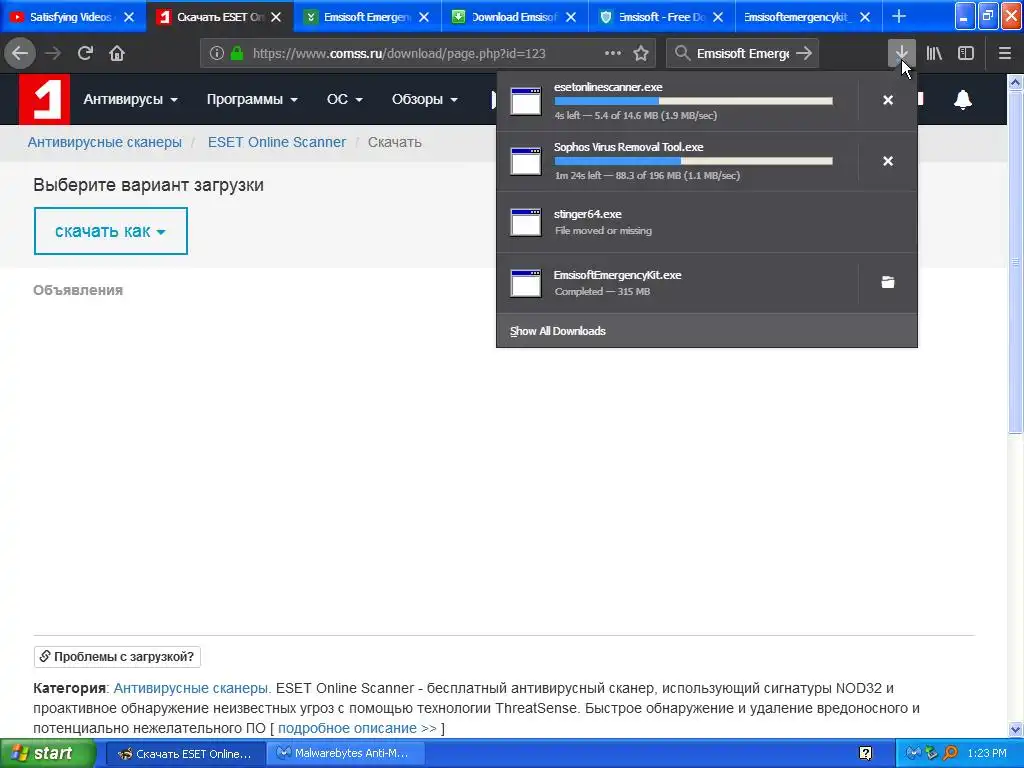
Task: Bookmark this page with the star
Action: coord(641,54)
